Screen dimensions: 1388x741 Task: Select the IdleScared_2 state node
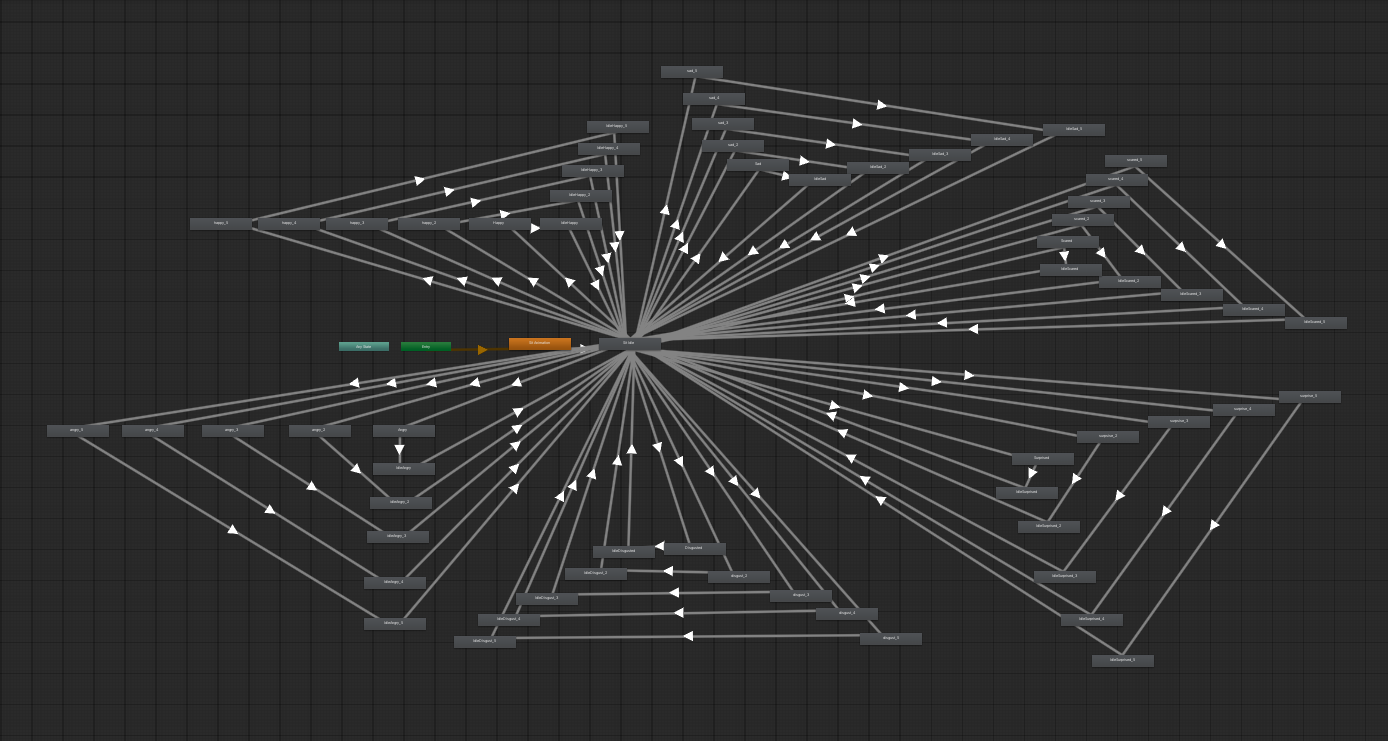pos(1130,282)
